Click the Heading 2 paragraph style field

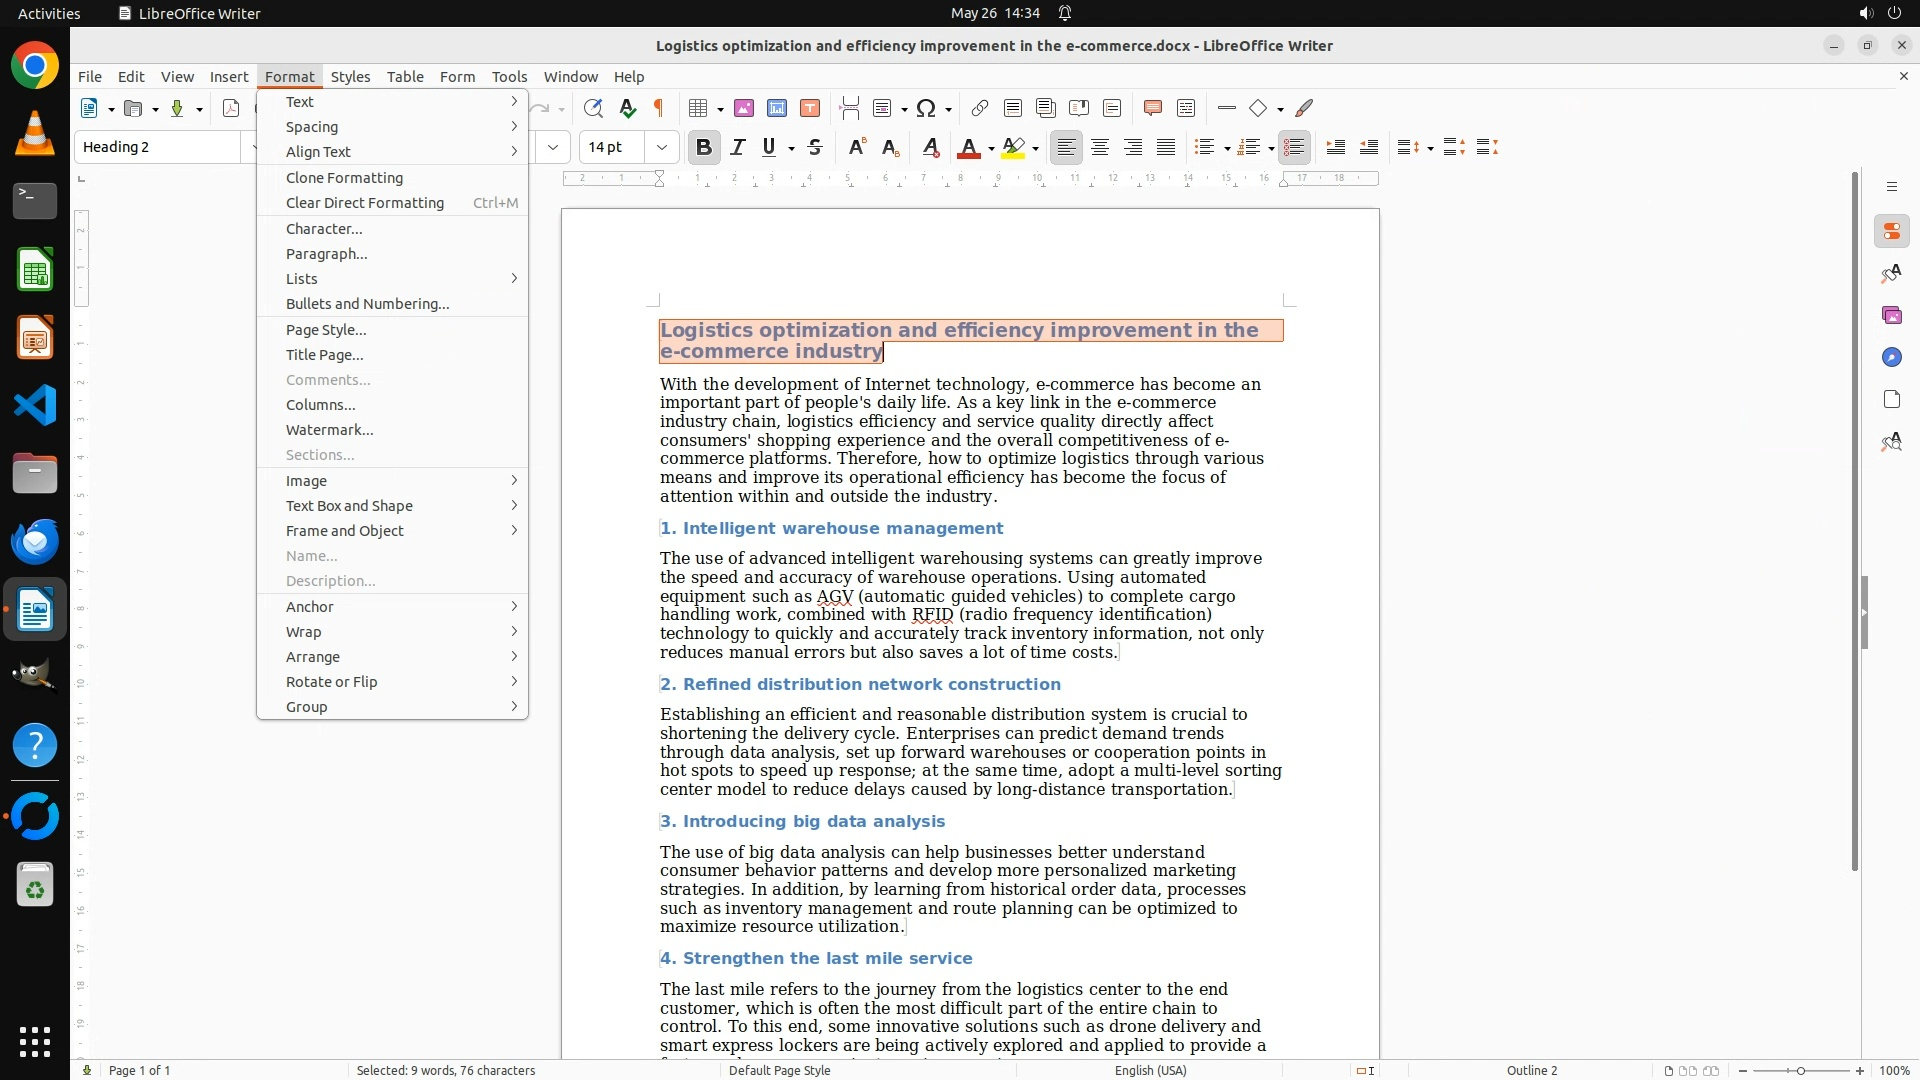click(158, 148)
